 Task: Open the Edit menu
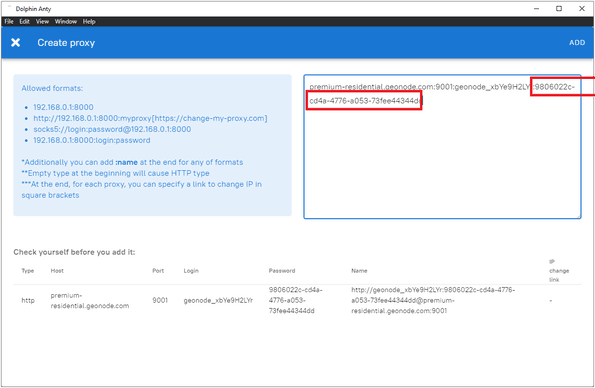pyautogui.click(x=25, y=22)
